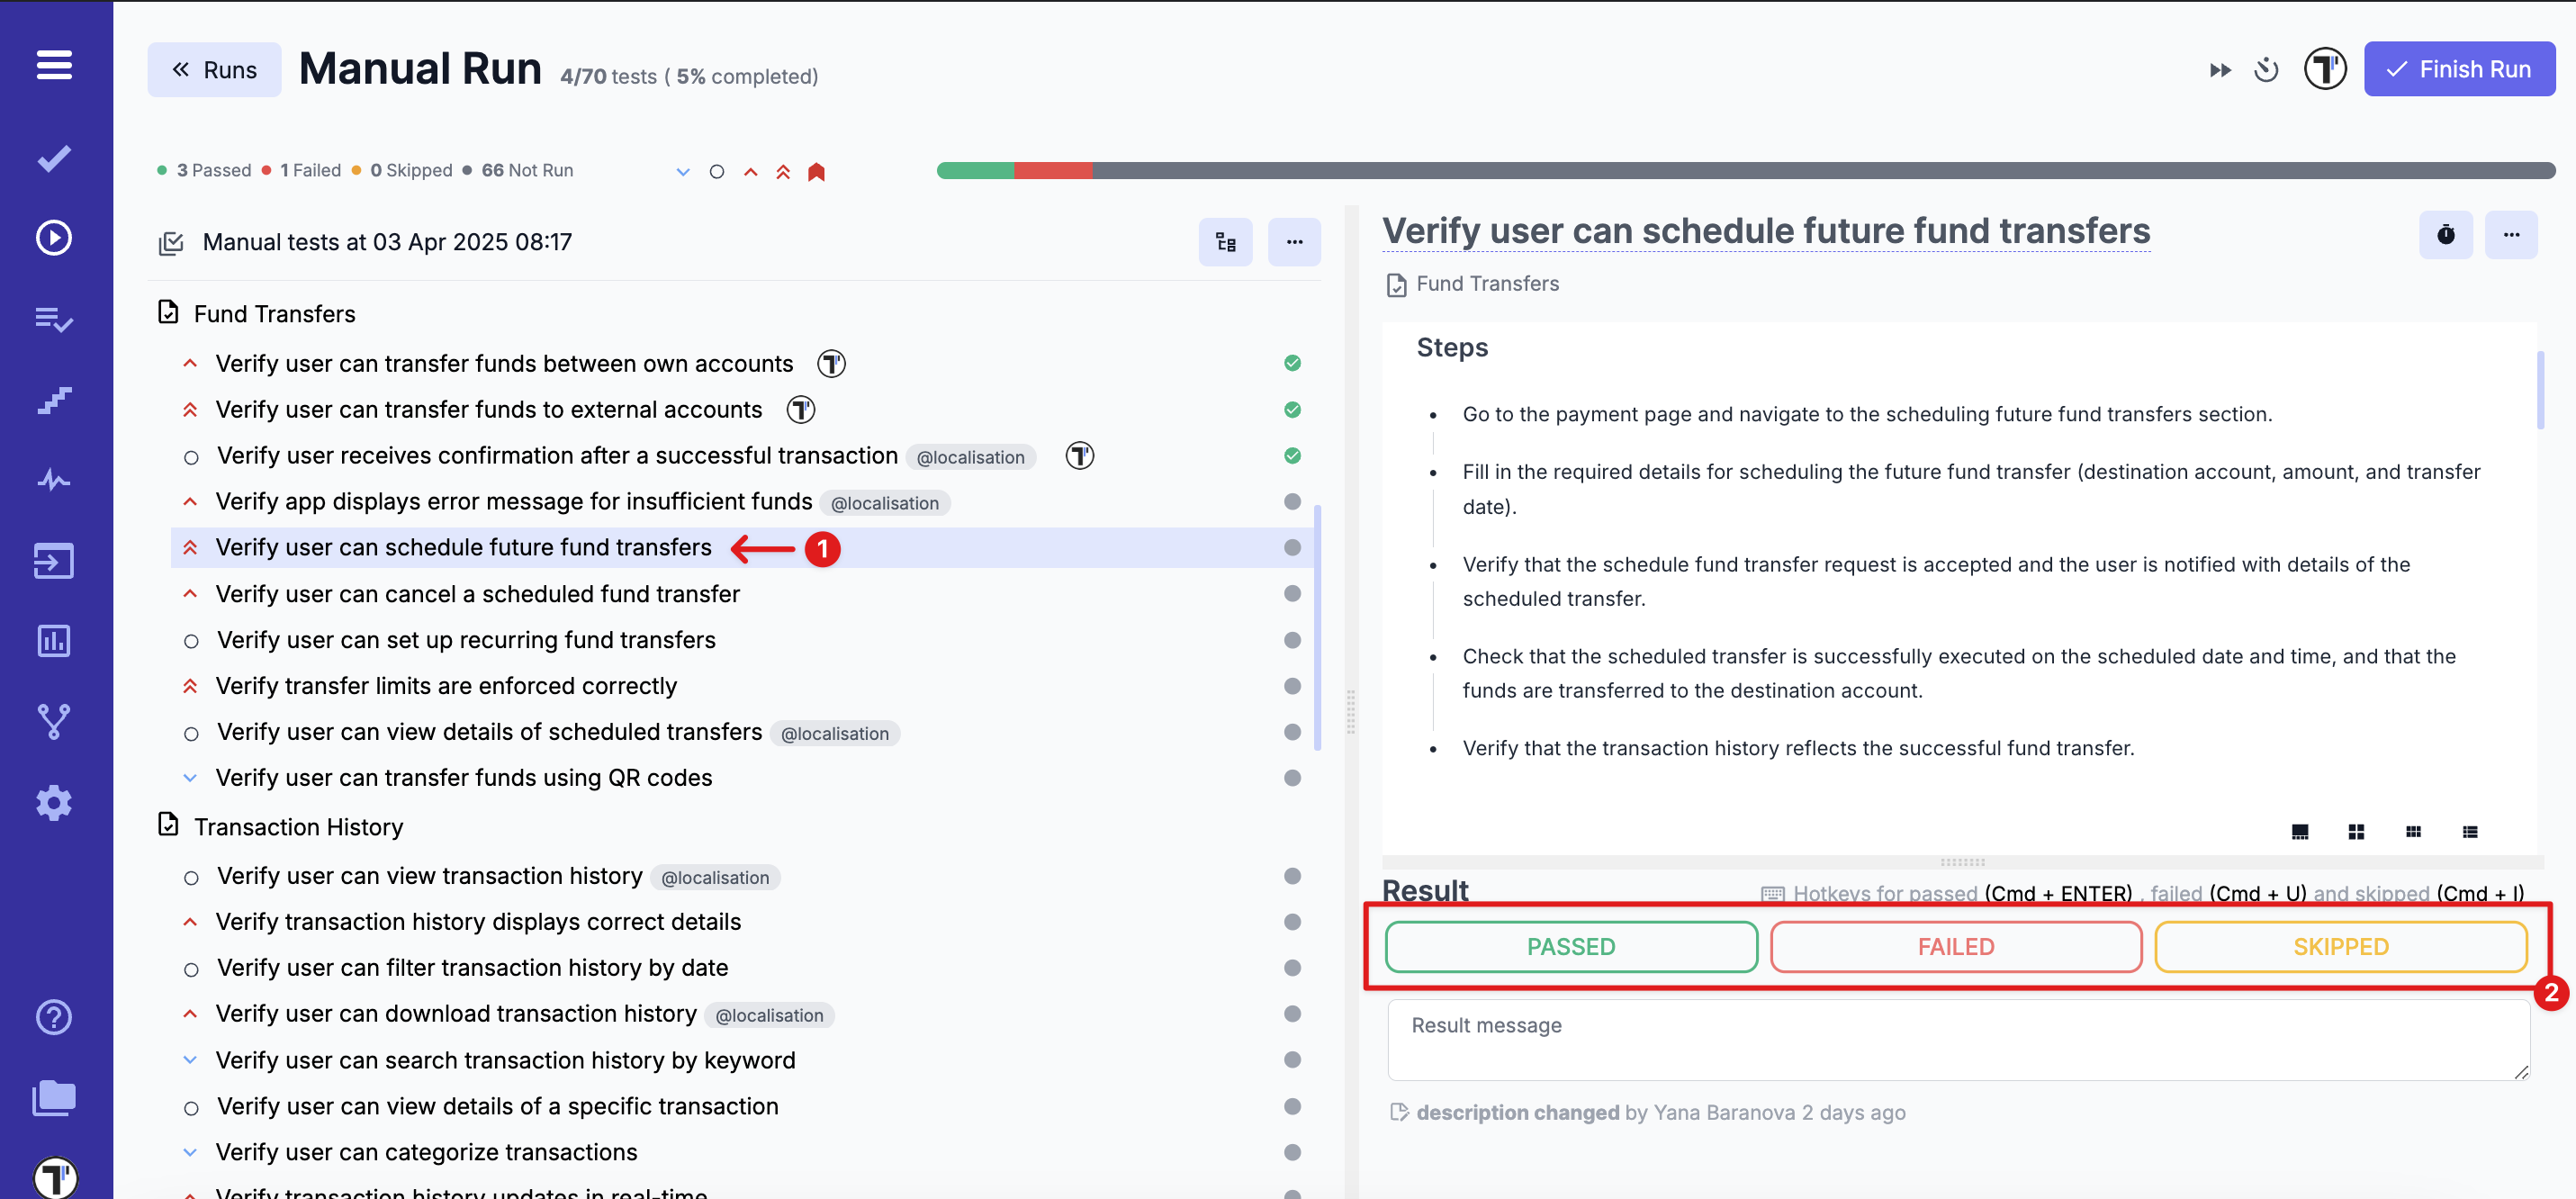Image resolution: width=2576 pixels, height=1199 pixels.
Task: Click the Finish Run button
Action: click(2459, 70)
